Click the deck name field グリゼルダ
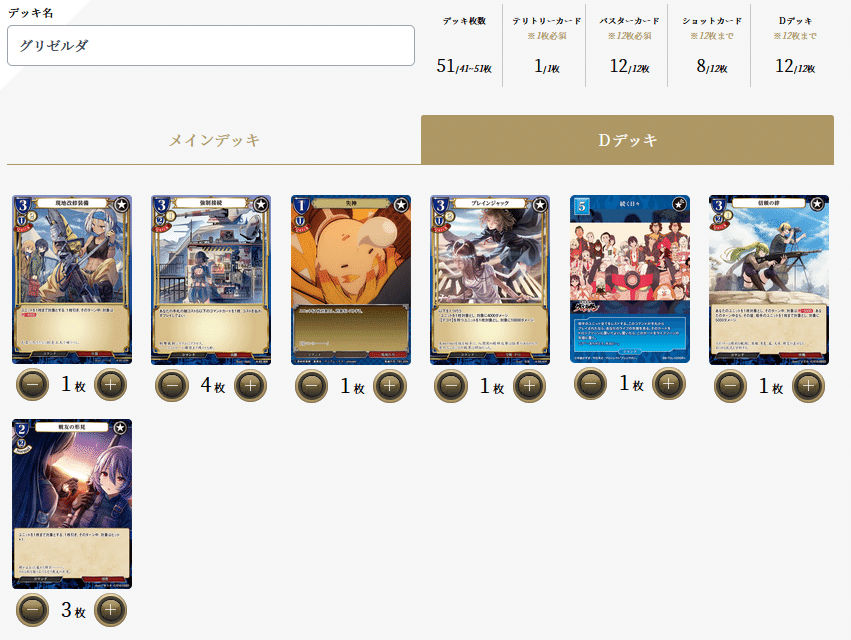Screen dimensions: 851x640 211,46
